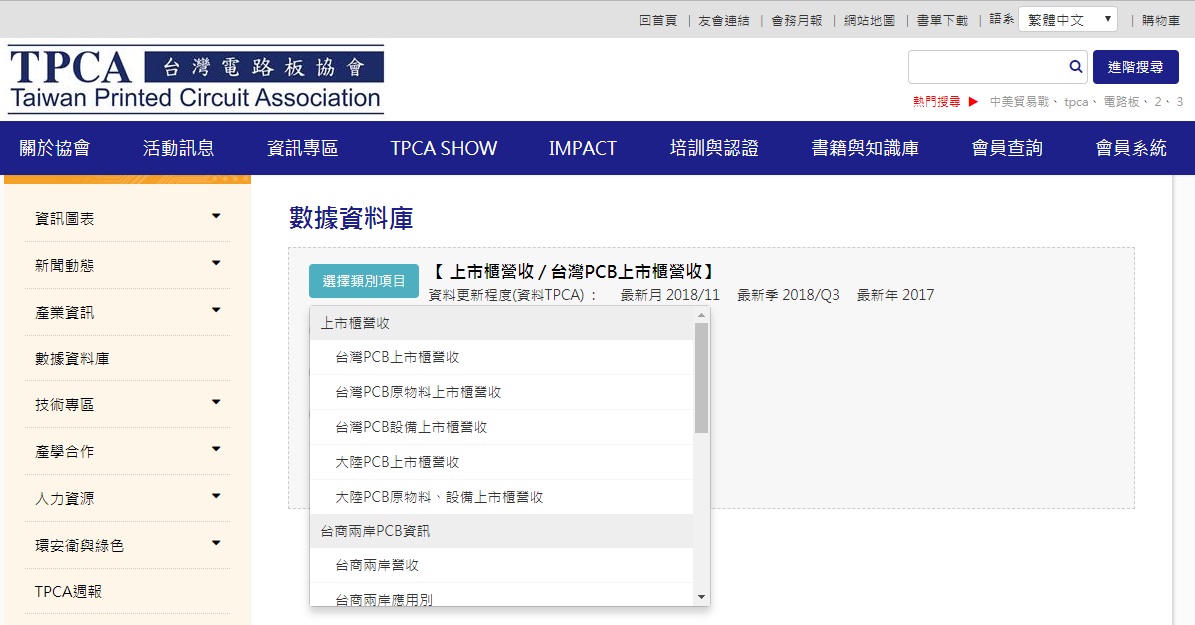The width and height of the screenshot is (1195, 625).
Task: Open TPCA週報 in the sidebar
Action: click(x=69, y=591)
